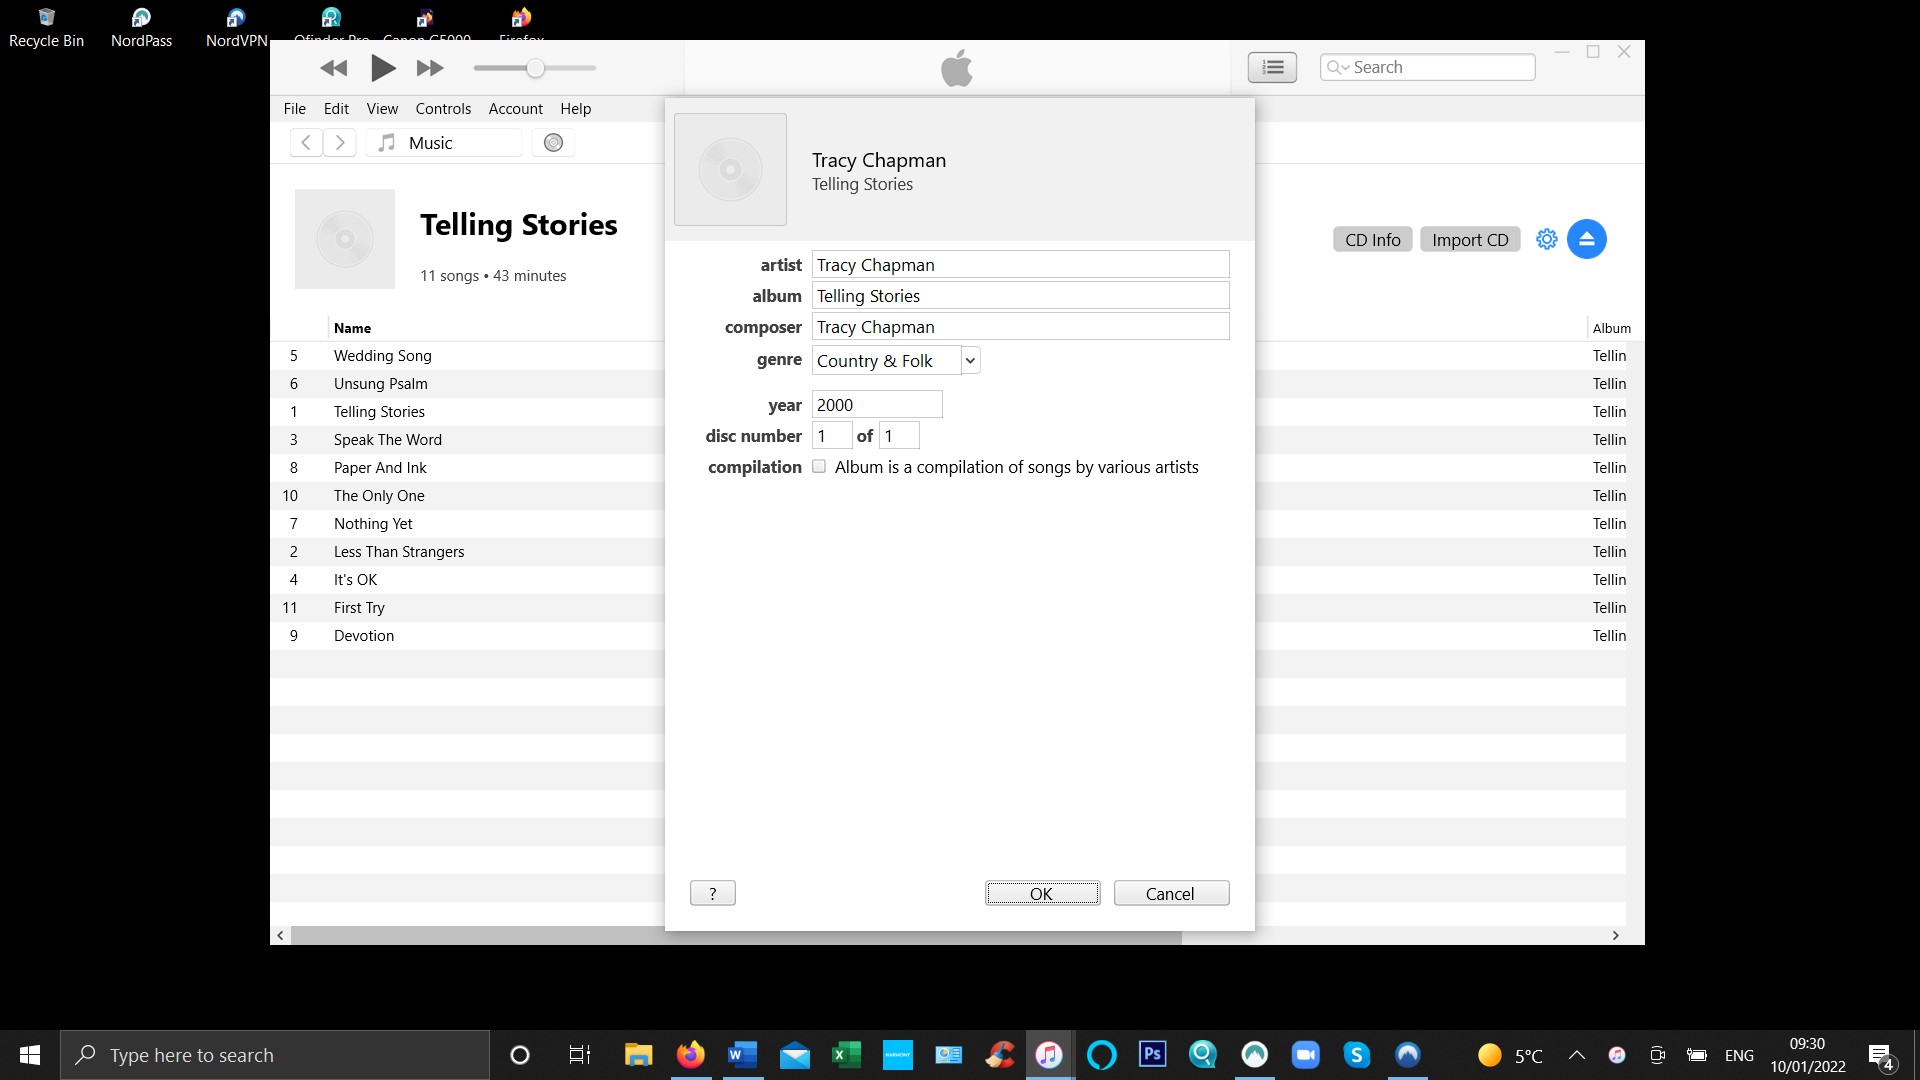This screenshot has width=1920, height=1080.
Task: Click the CD disc icon beside Music
Action: pyautogui.click(x=553, y=143)
